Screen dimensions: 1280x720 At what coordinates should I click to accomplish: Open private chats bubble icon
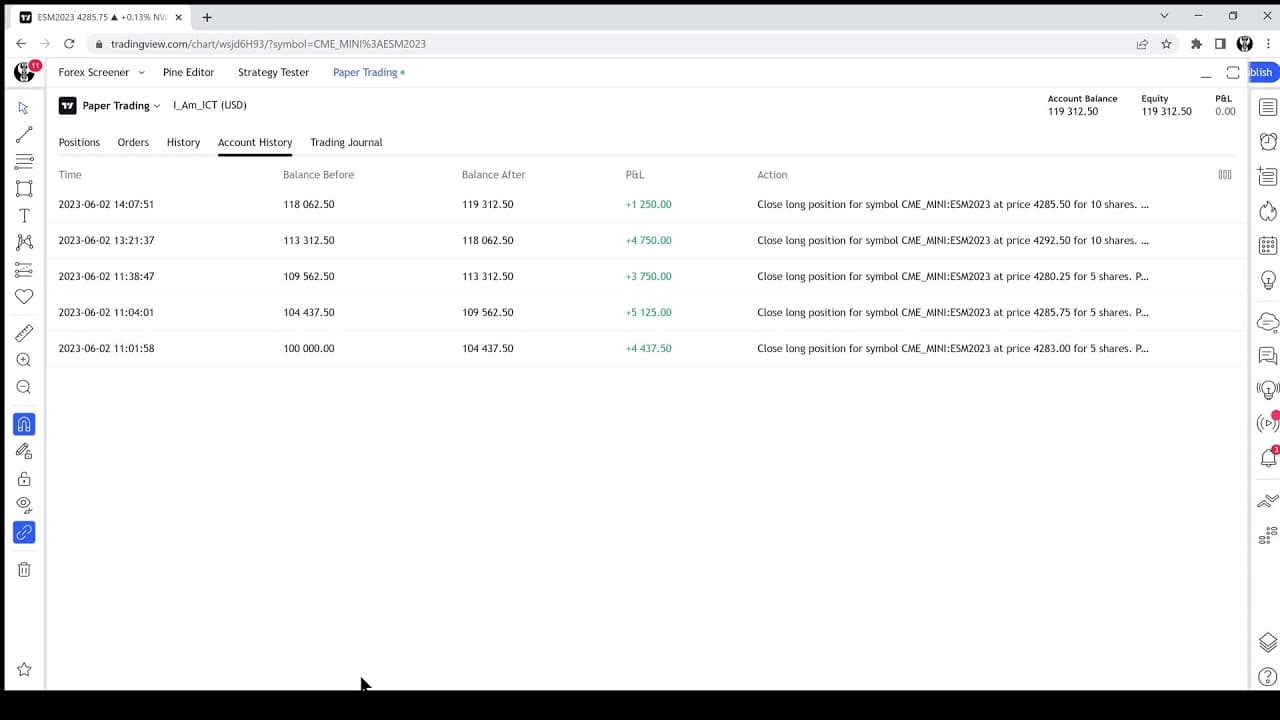tap(1268, 355)
